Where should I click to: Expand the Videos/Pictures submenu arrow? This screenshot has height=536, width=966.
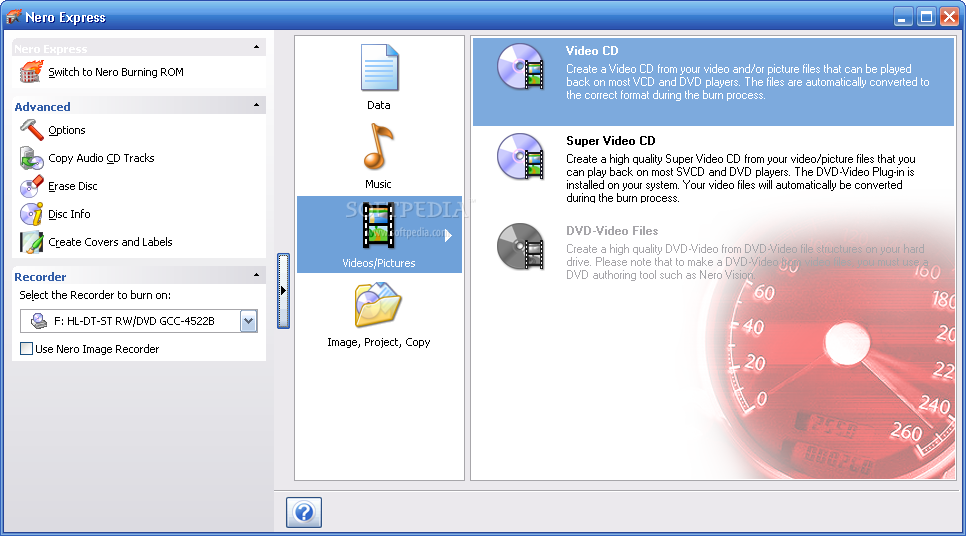click(x=448, y=235)
